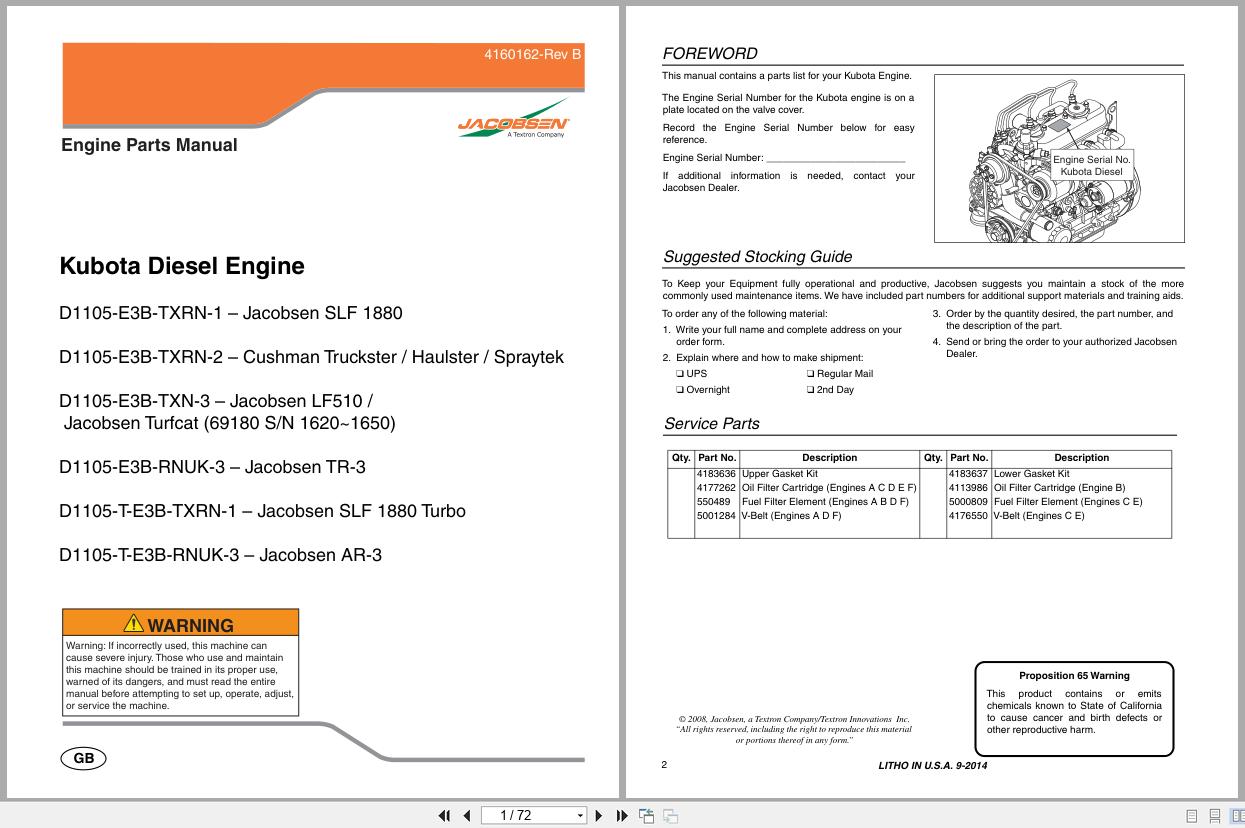1245x828 pixels.
Task: Select the 'Kubota Diesel Engine' title
Action: pyautogui.click(x=182, y=266)
